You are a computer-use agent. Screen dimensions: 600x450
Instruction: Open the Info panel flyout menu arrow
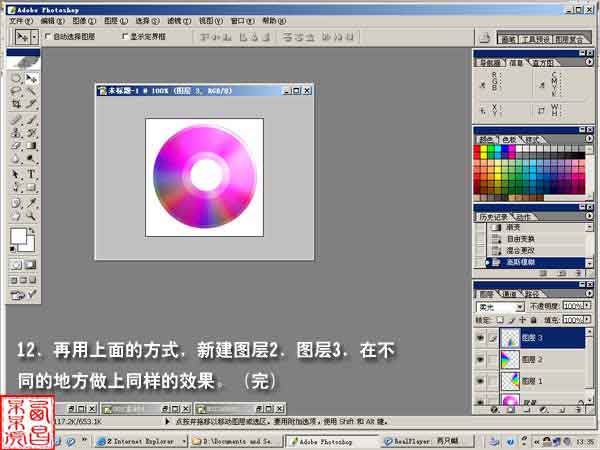tap(589, 62)
